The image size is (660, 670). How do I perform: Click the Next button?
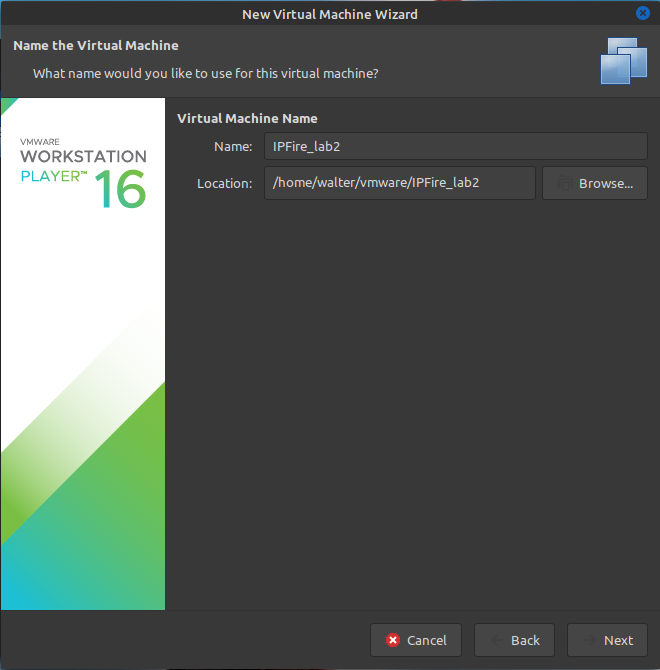(607, 640)
